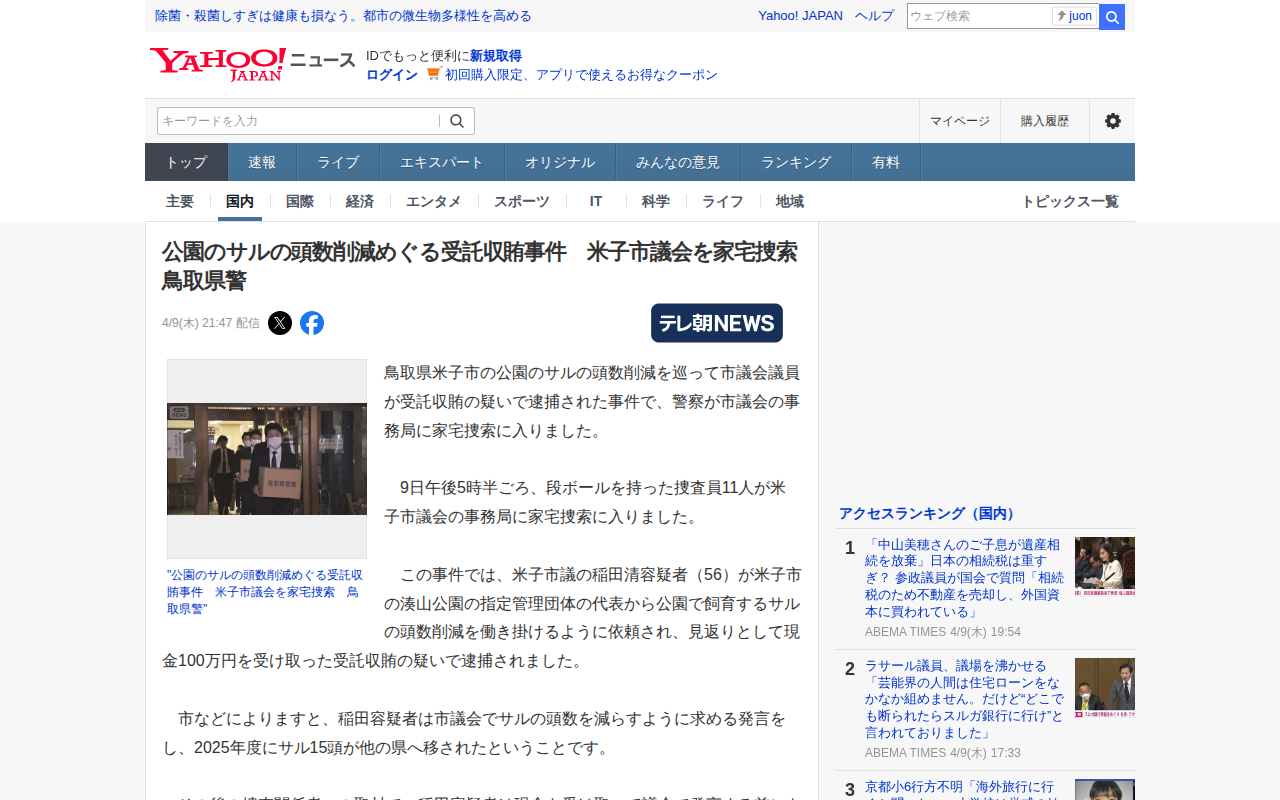
Task: Click the shopping cart coupon icon
Action: (433, 74)
